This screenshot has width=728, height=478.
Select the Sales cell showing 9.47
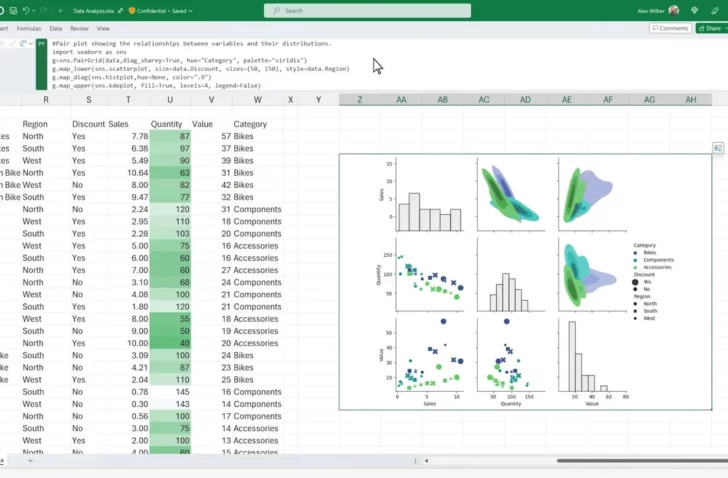128,197
